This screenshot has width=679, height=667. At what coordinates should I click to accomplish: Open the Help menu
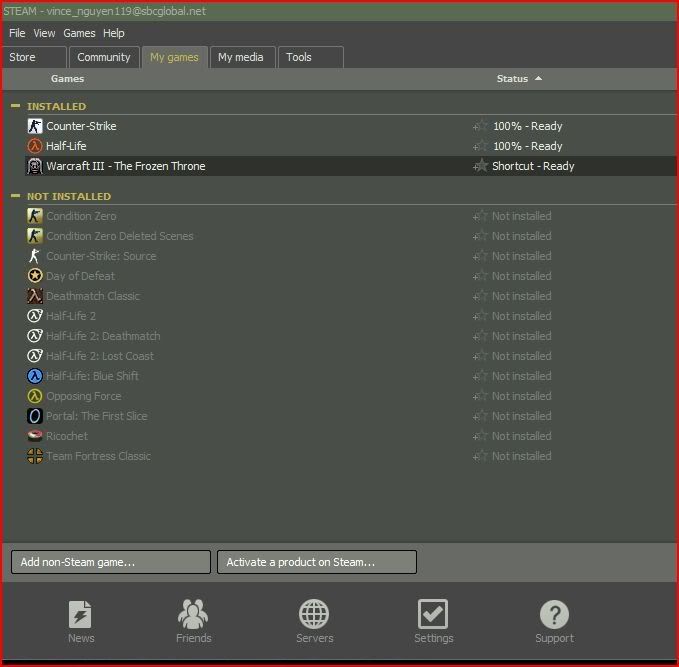113,33
